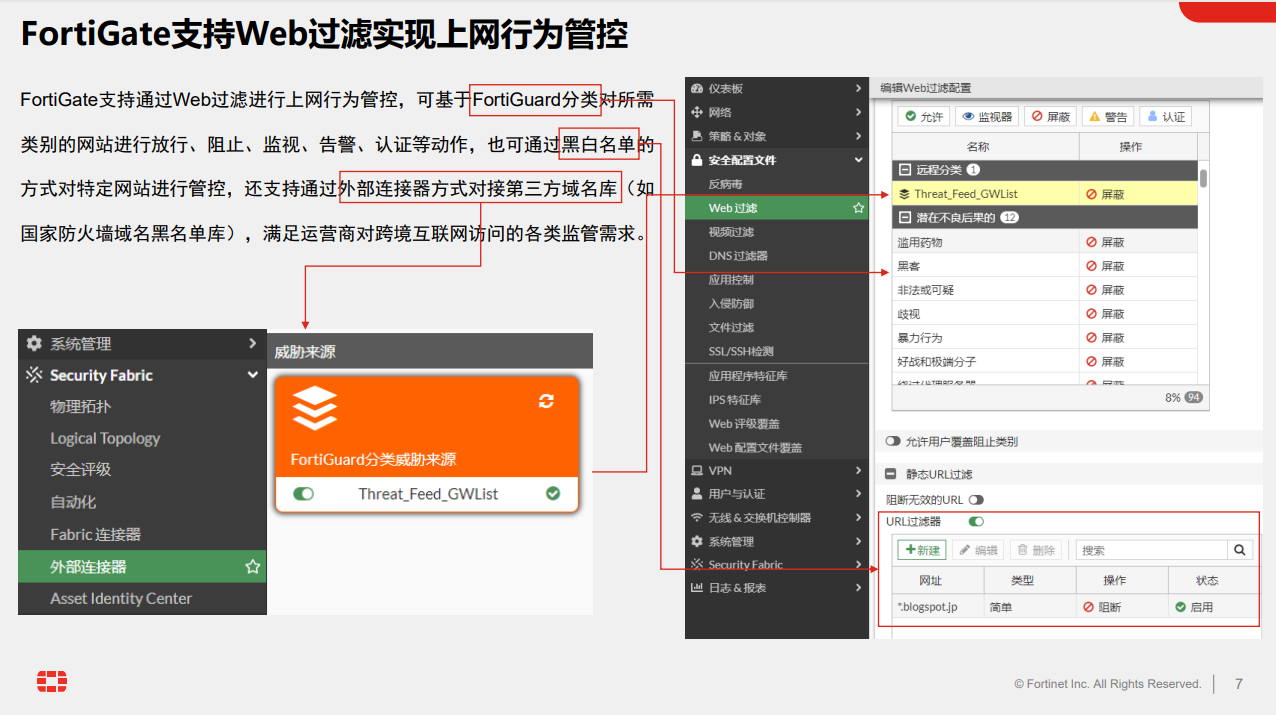The height and width of the screenshot is (715, 1276).
Task: Click the 搜索 input field in the URL filter
Action: click(1150, 550)
